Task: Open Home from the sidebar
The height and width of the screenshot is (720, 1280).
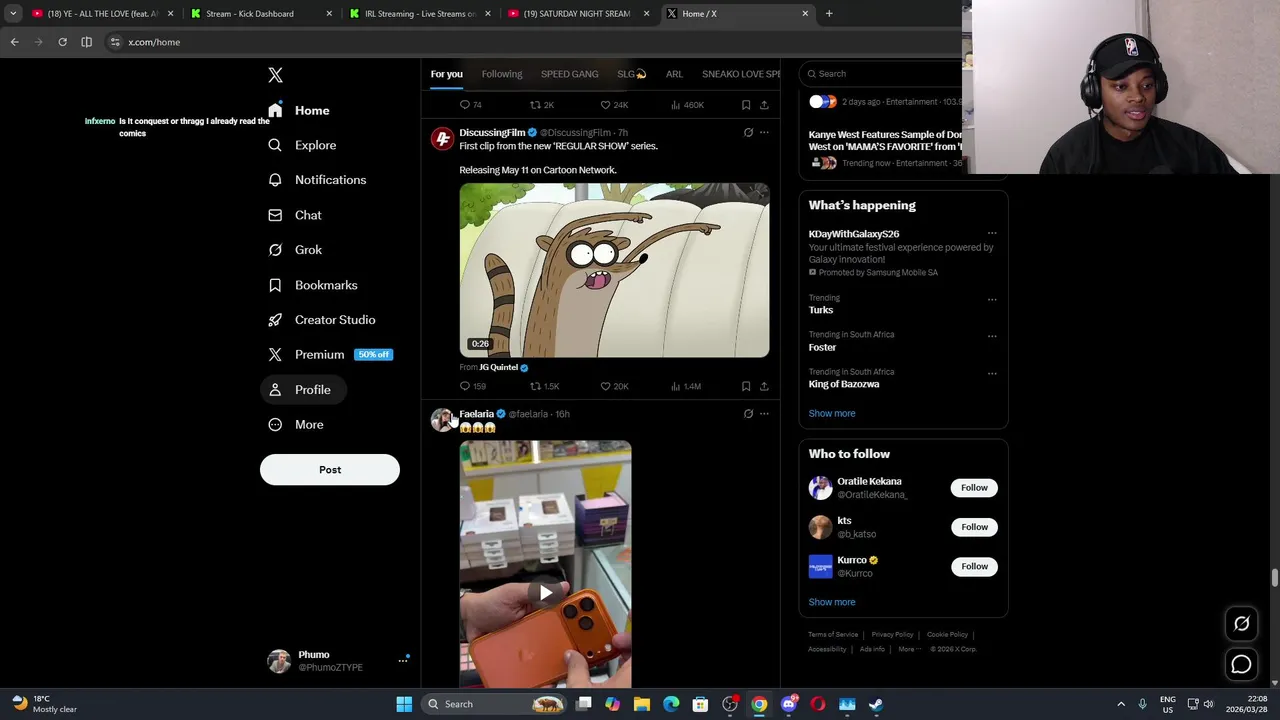Action: point(299,110)
